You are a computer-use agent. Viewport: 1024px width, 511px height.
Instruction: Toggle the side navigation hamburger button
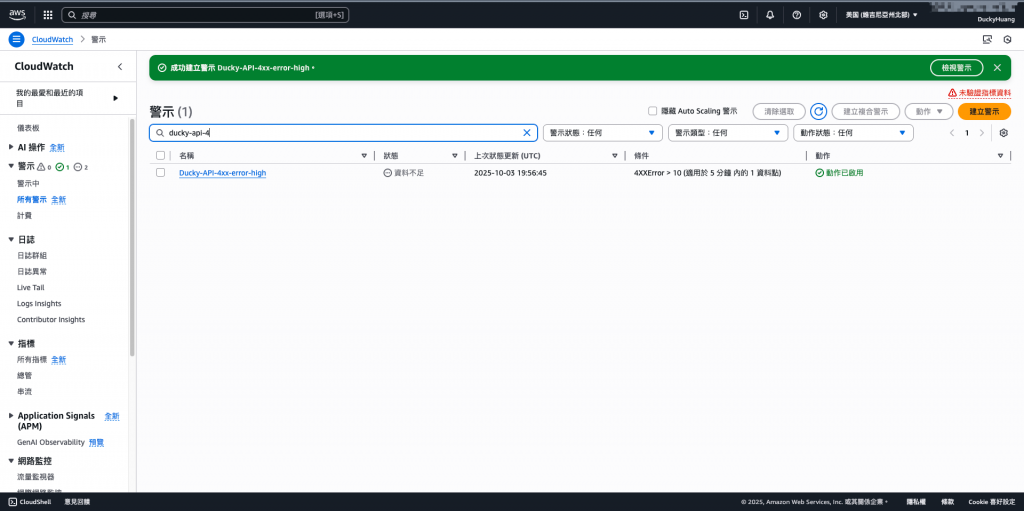click(16, 39)
